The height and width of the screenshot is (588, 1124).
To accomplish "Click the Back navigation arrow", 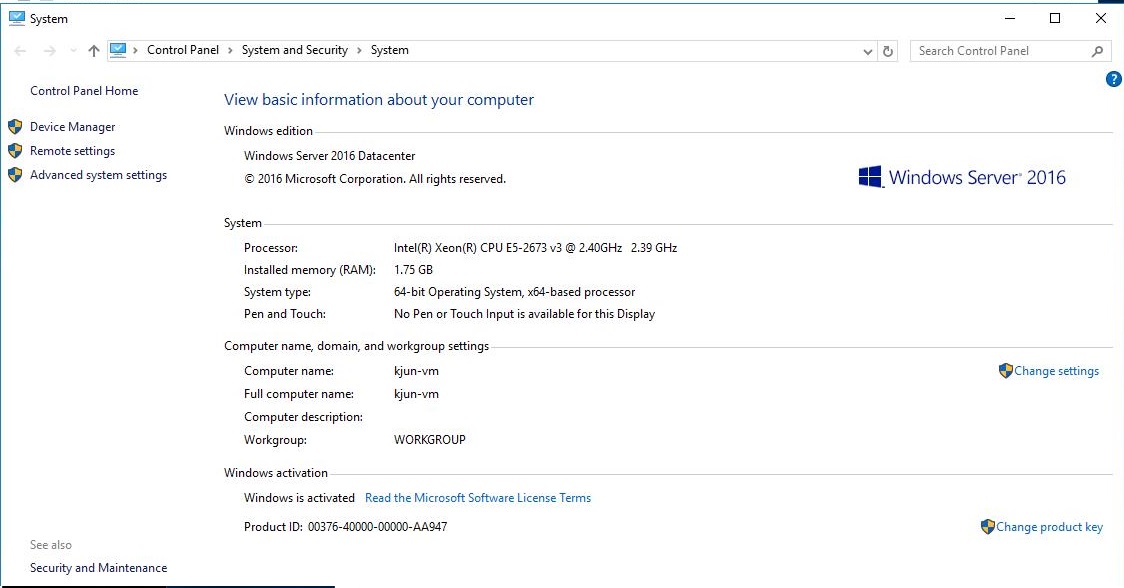I will [20, 51].
